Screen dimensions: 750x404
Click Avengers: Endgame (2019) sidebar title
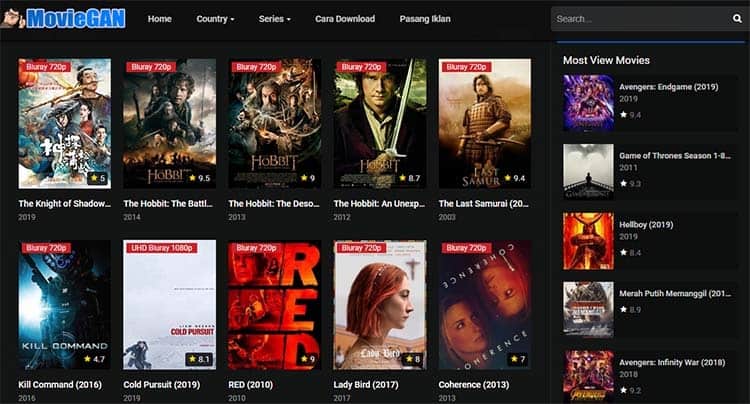coord(669,87)
